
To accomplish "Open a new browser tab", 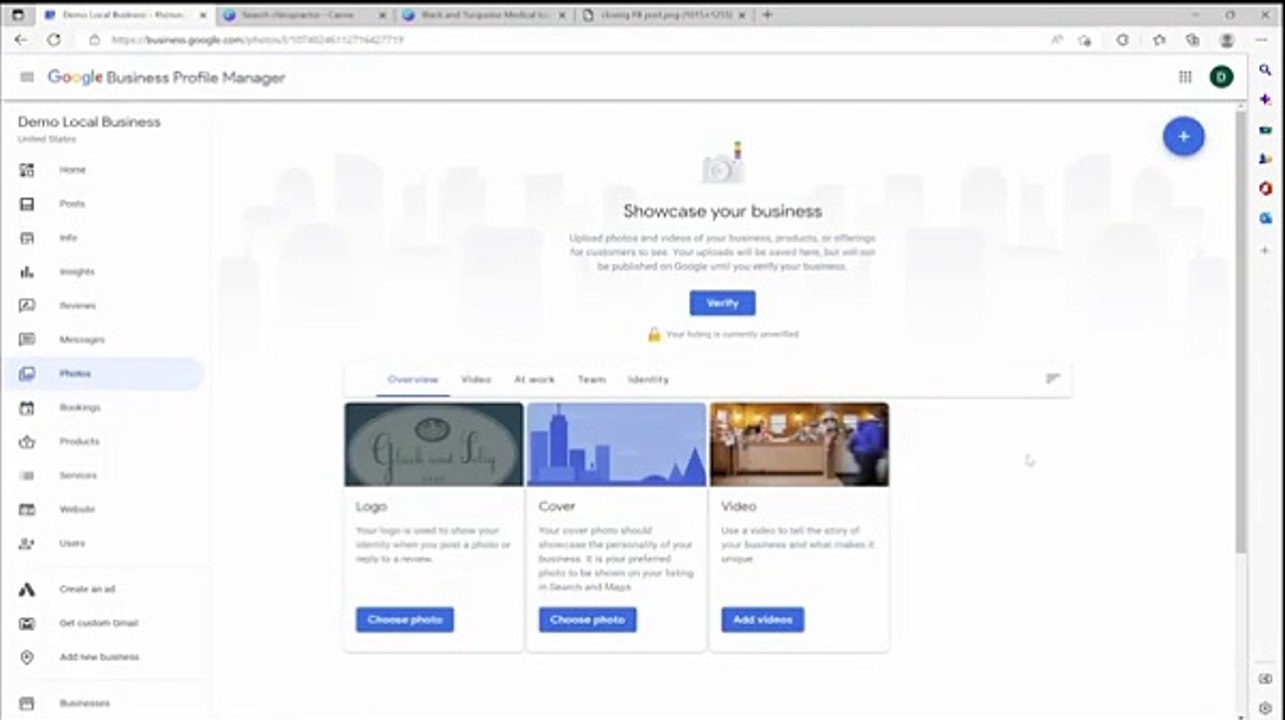I will click(x=767, y=15).
